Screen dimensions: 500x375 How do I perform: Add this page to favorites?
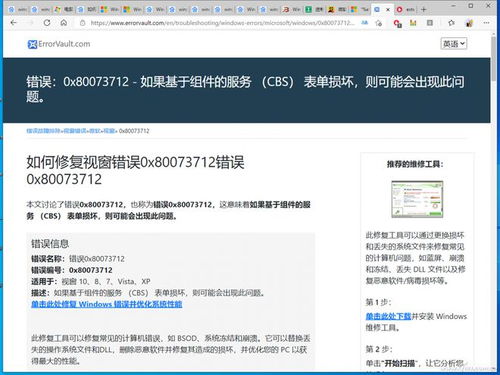click(x=379, y=23)
